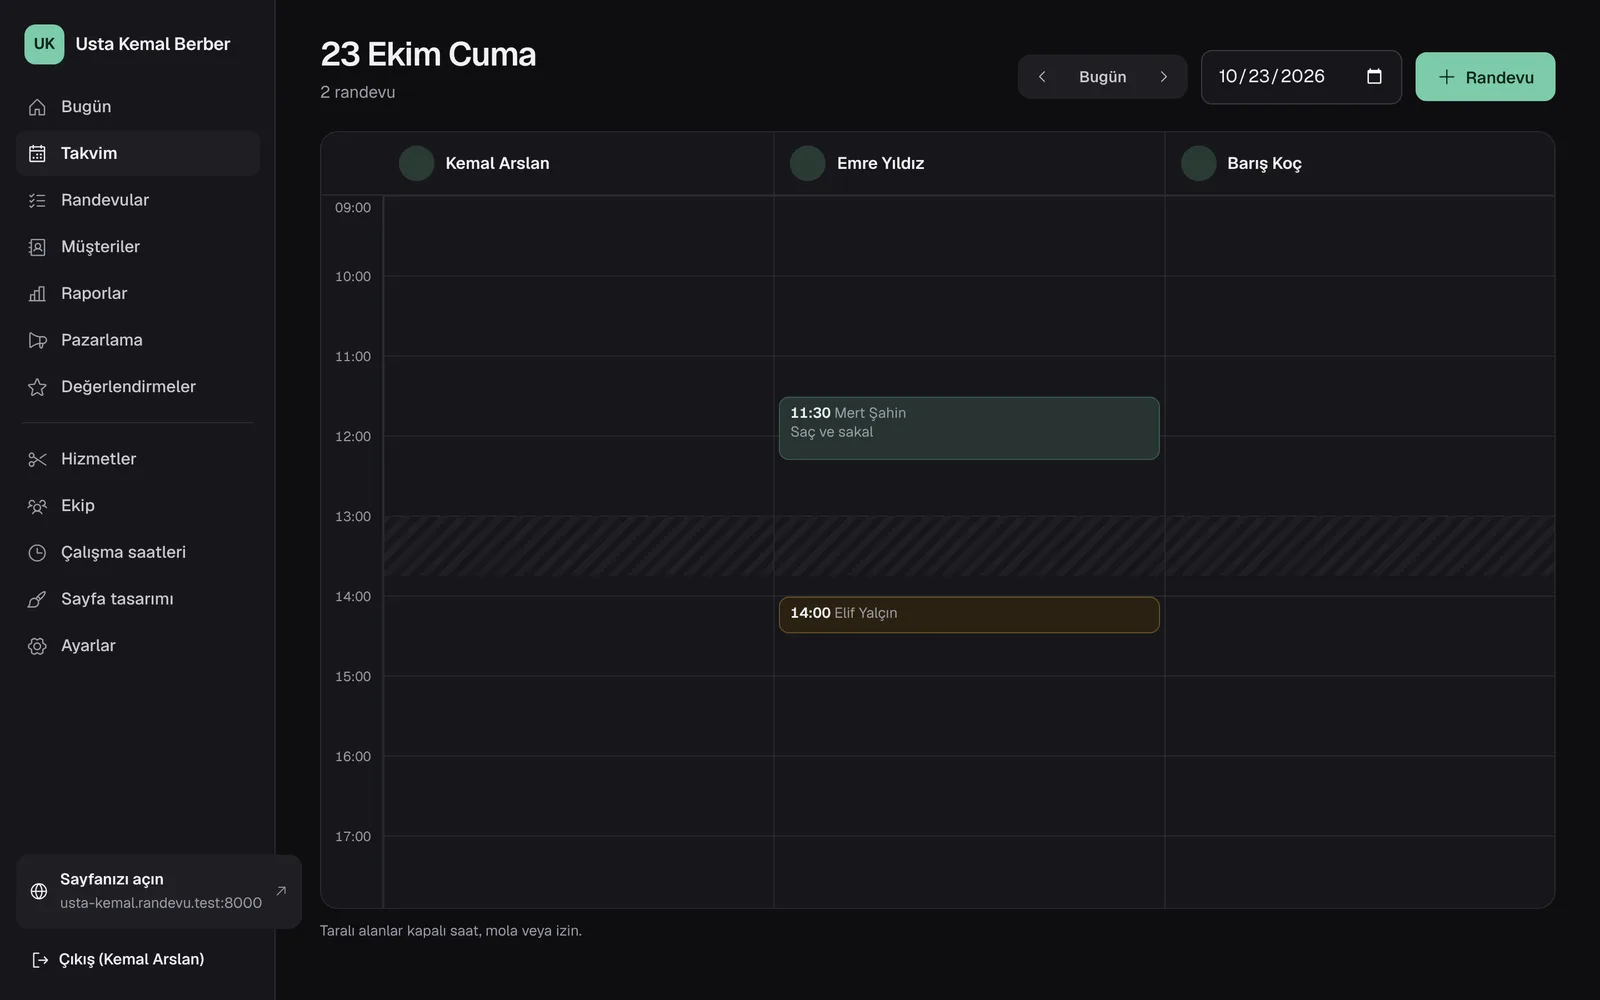Open the Müşteriler menu item
This screenshot has height=1000, width=1600.
click(x=138, y=247)
